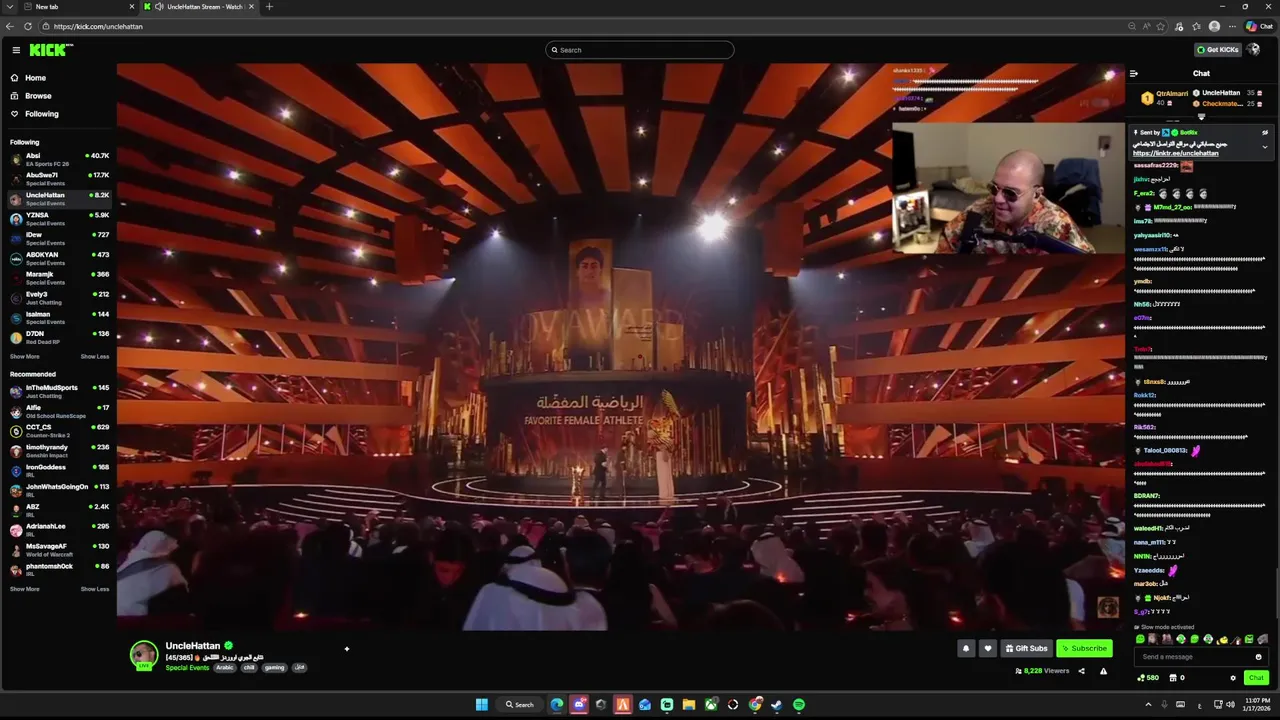The height and width of the screenshot is (720, 1280).
Task: Select the Arabic stream tag
Action: pos(224,668)
